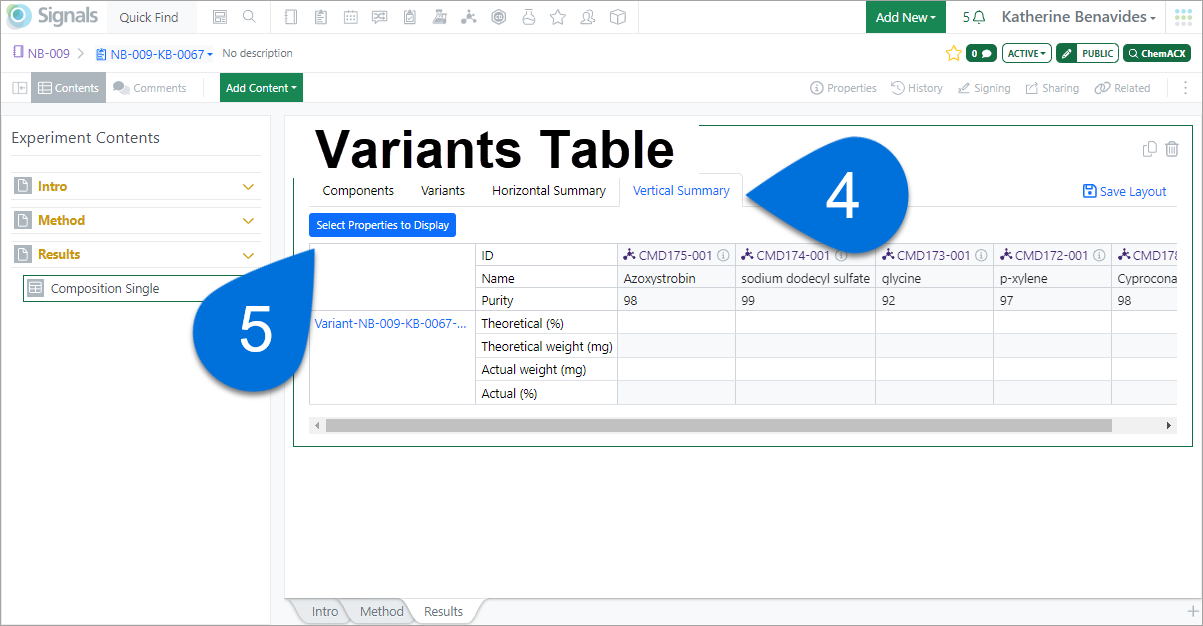
Task: Click Select Properties to Display button
Action: [x=383, y=225]
